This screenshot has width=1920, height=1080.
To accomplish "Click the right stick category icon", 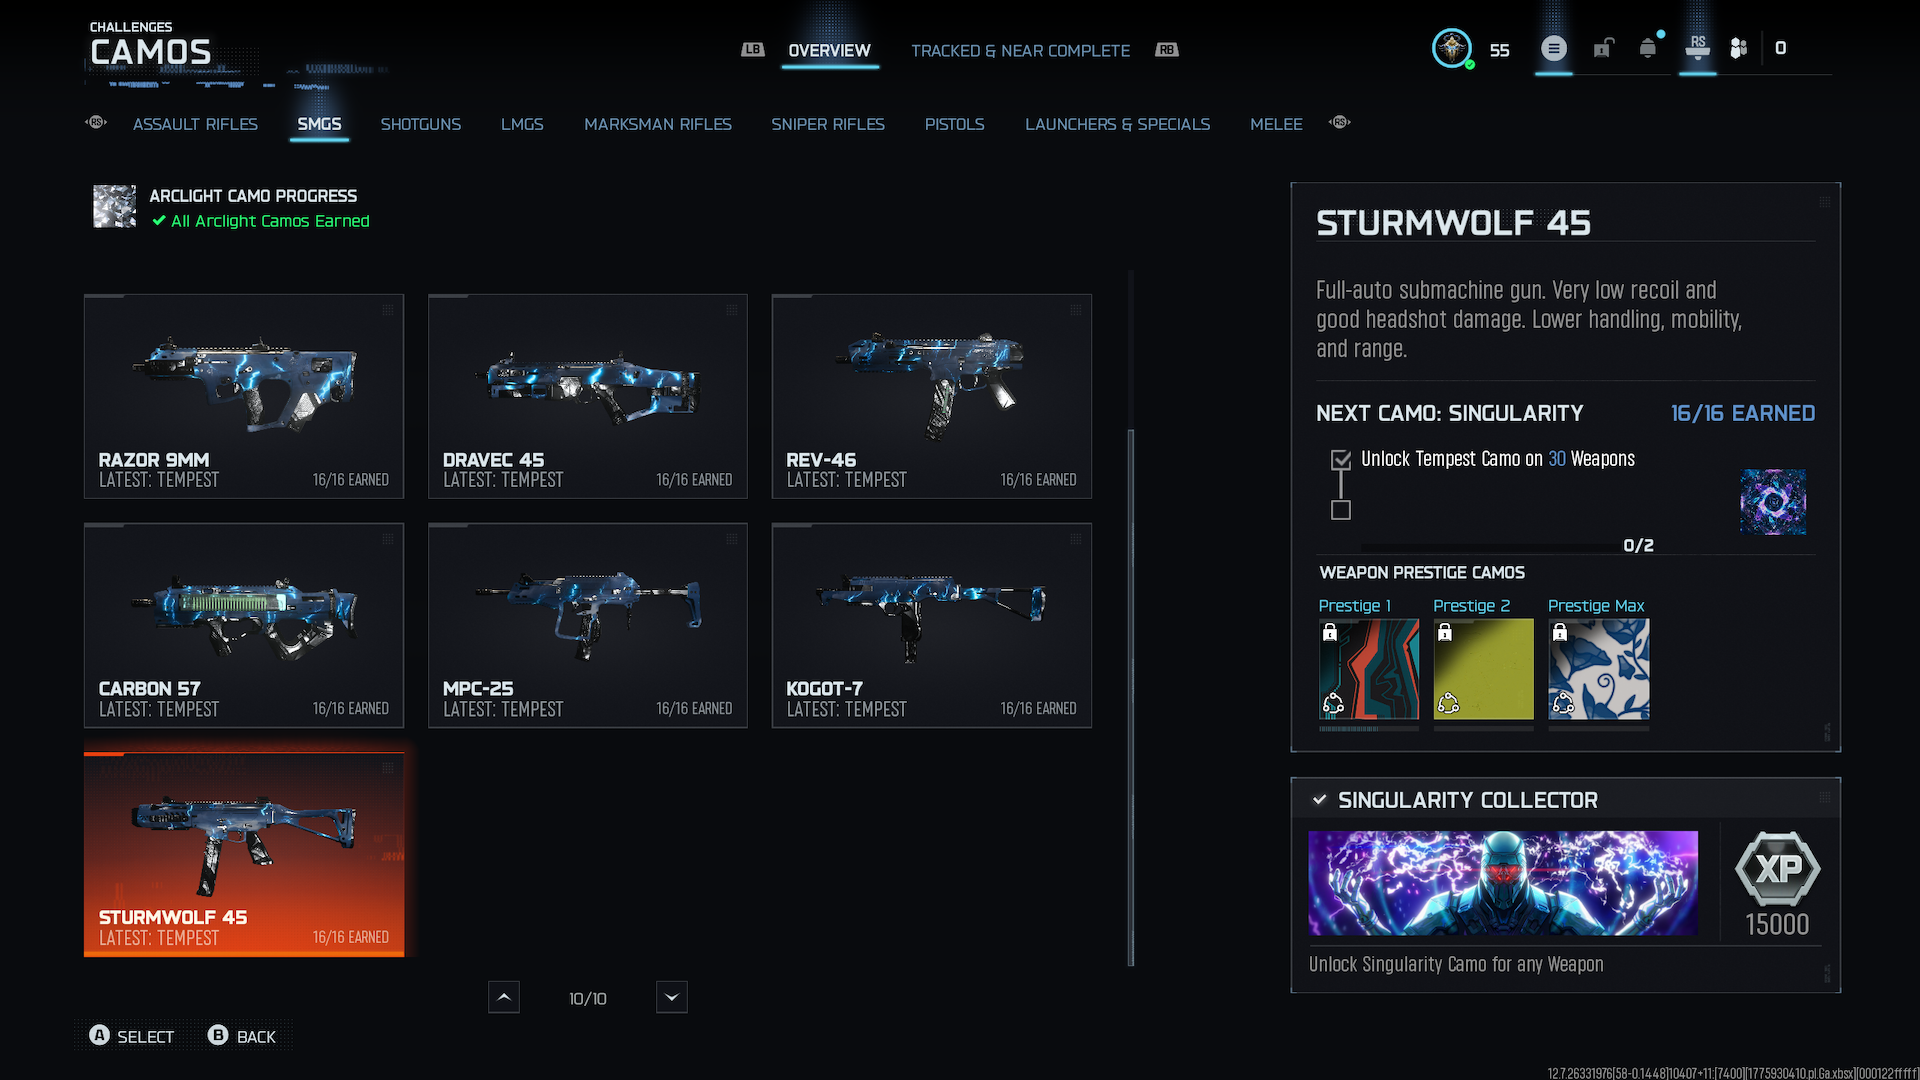I will [x=1340, y=122].
